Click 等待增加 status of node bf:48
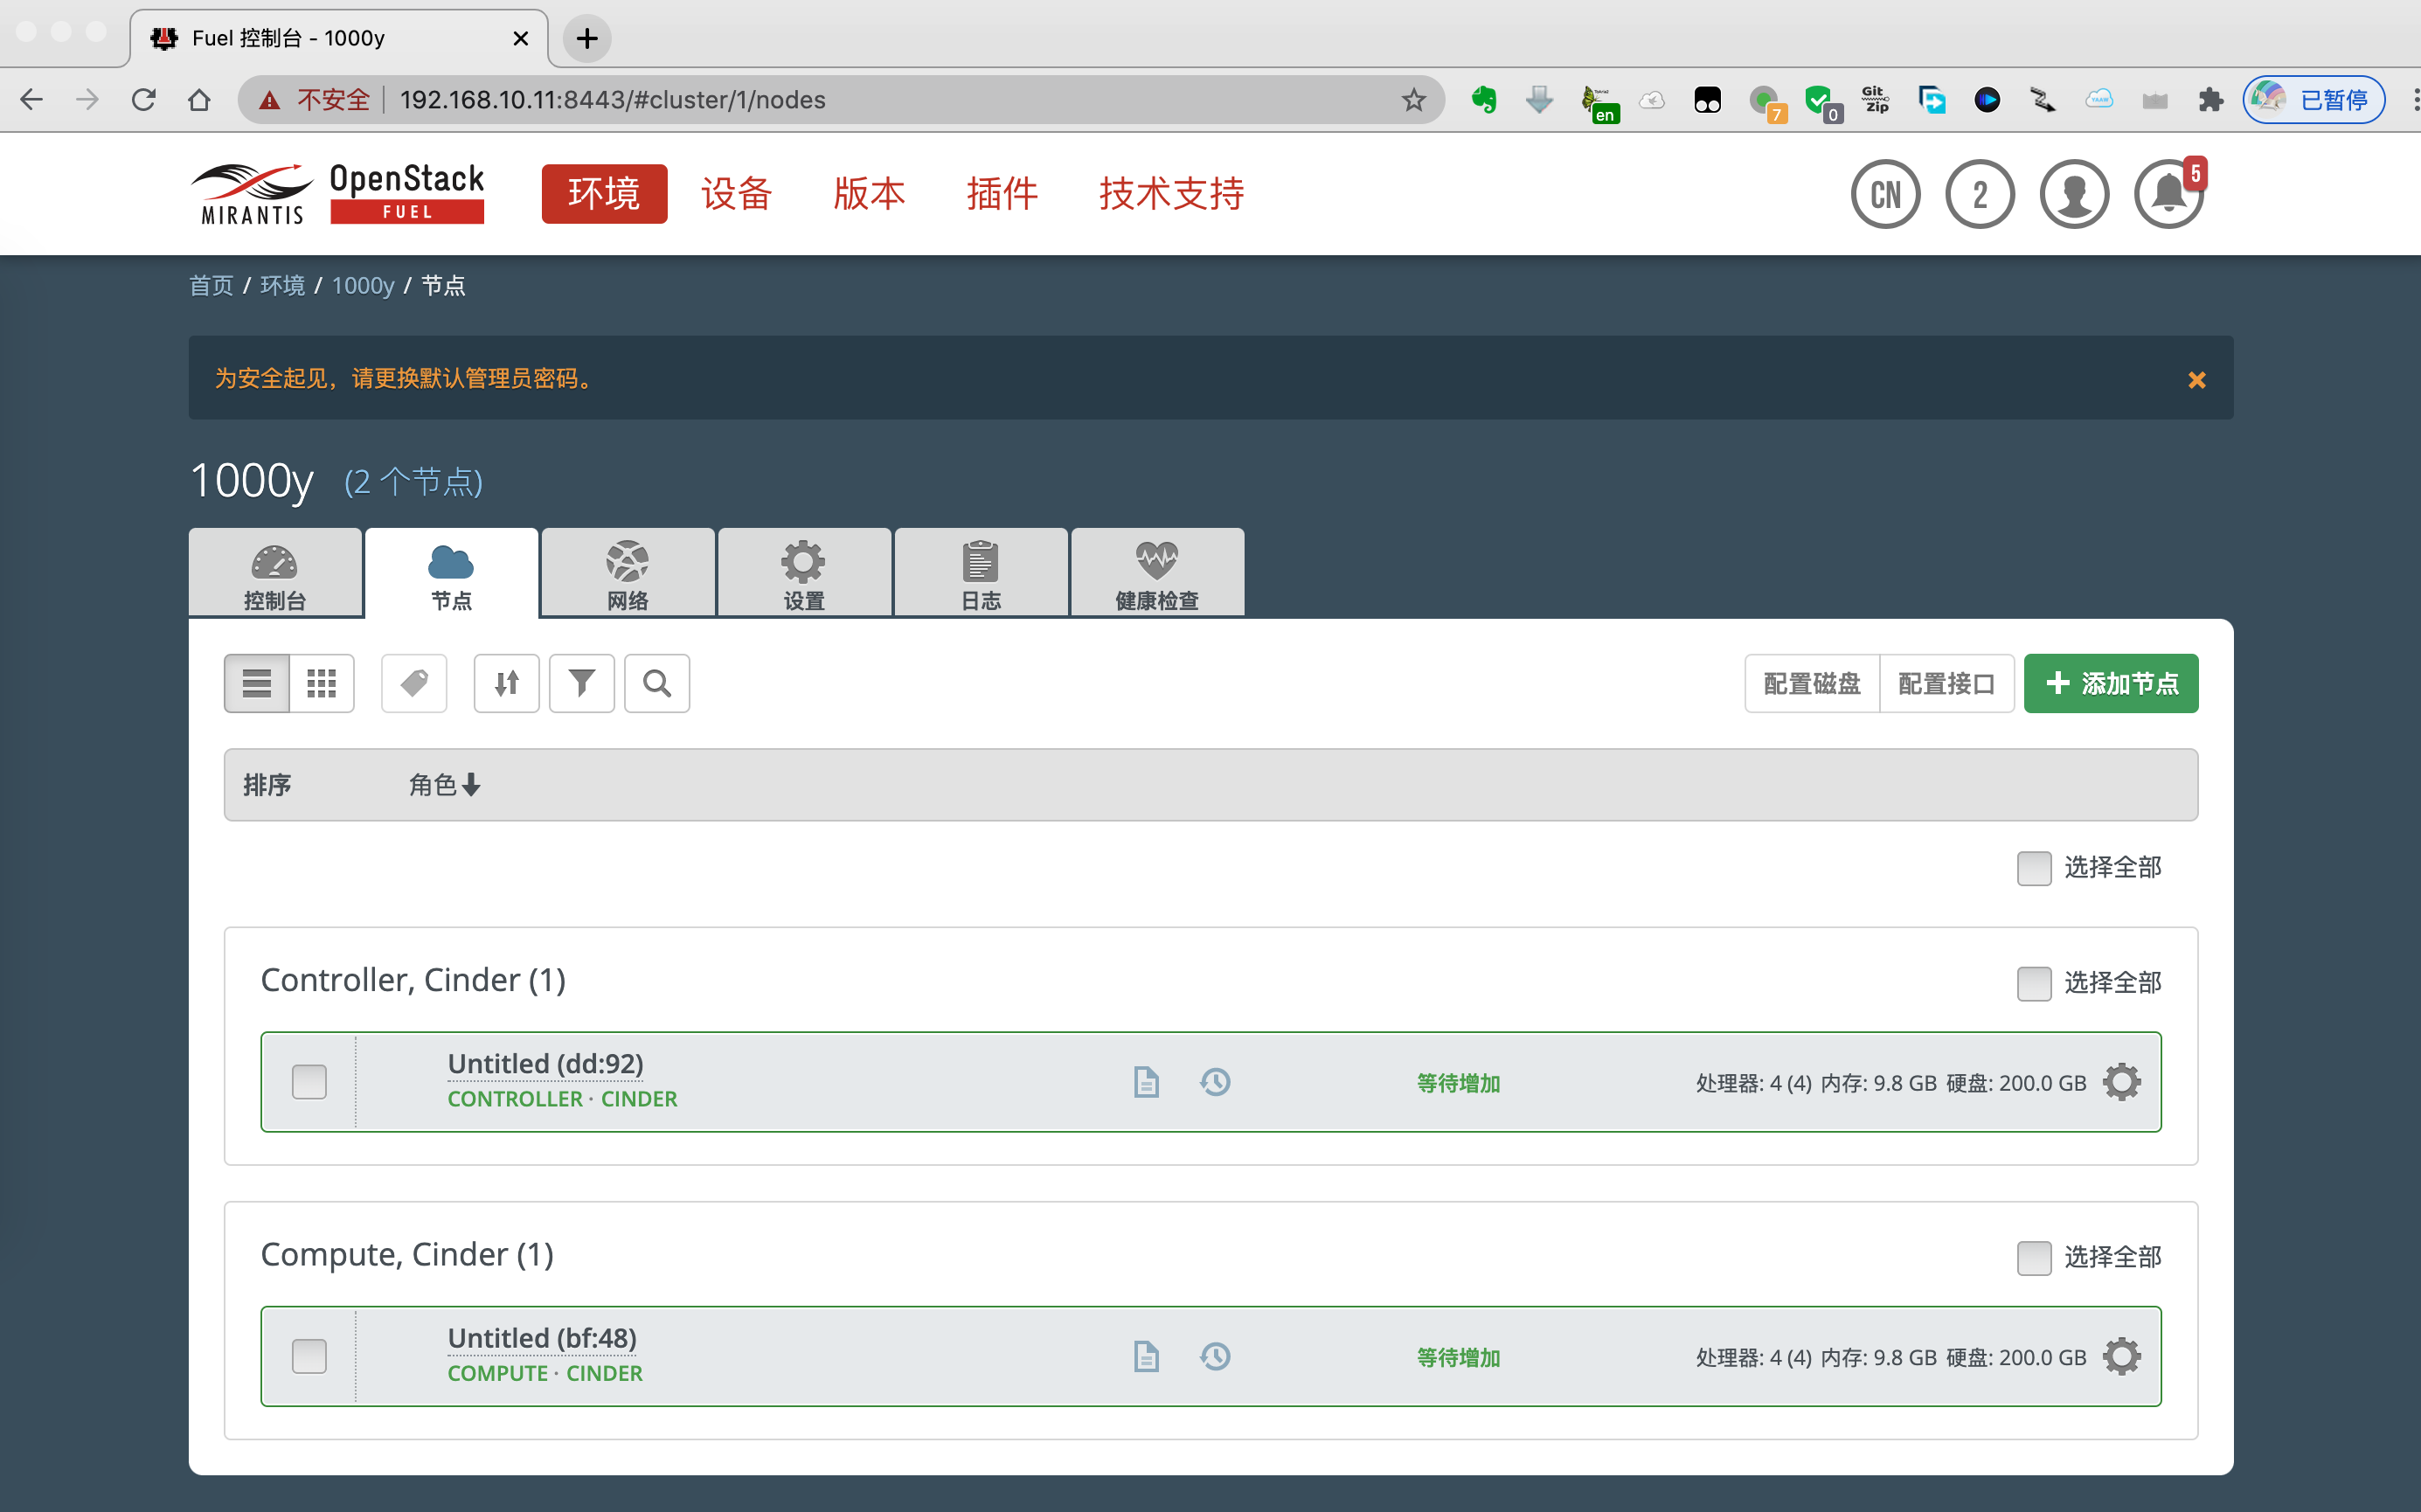The height and width of the screenshot is (1512, 2421). 1458,1358
